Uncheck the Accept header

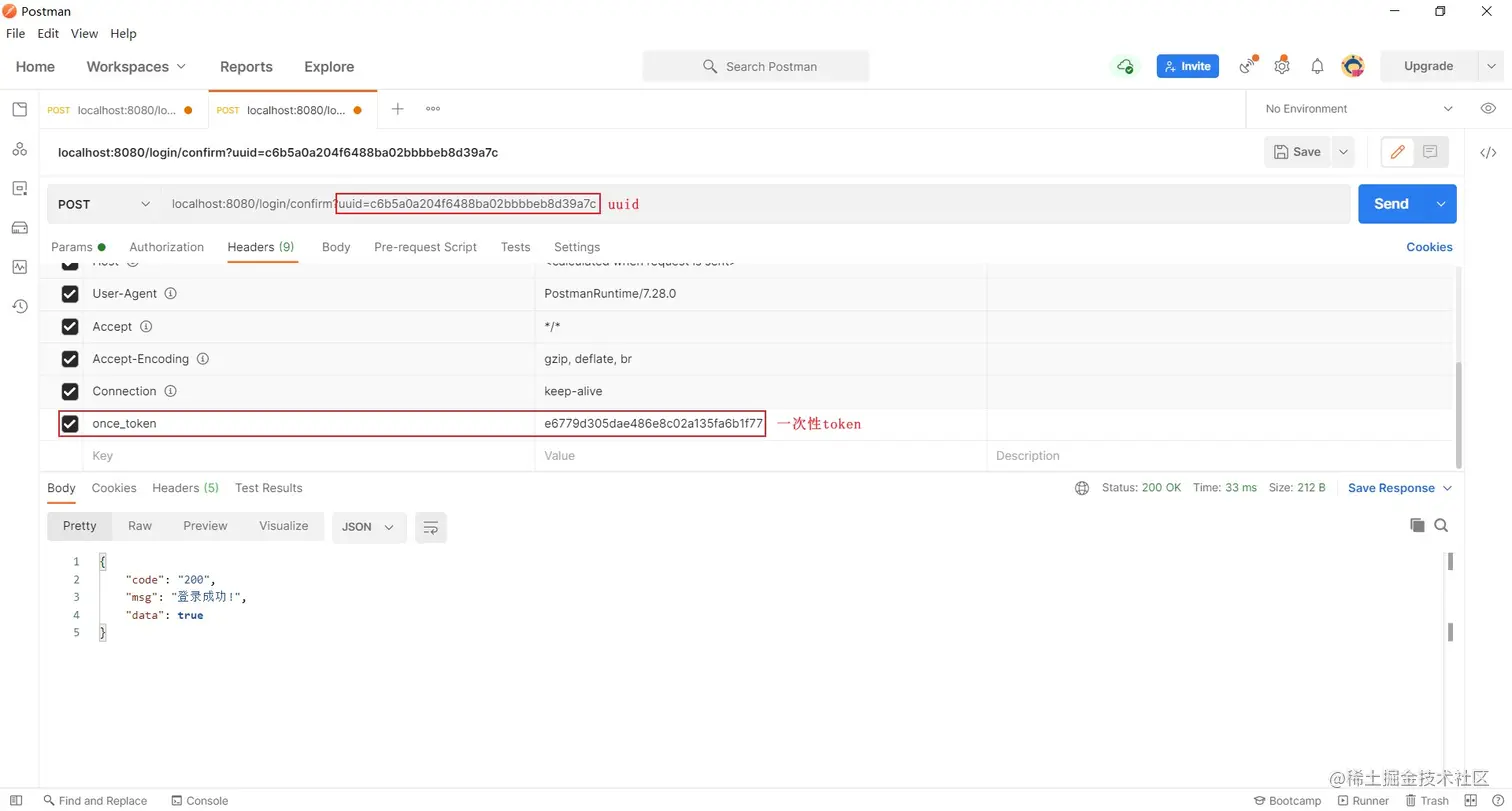(x=70, y=327)
